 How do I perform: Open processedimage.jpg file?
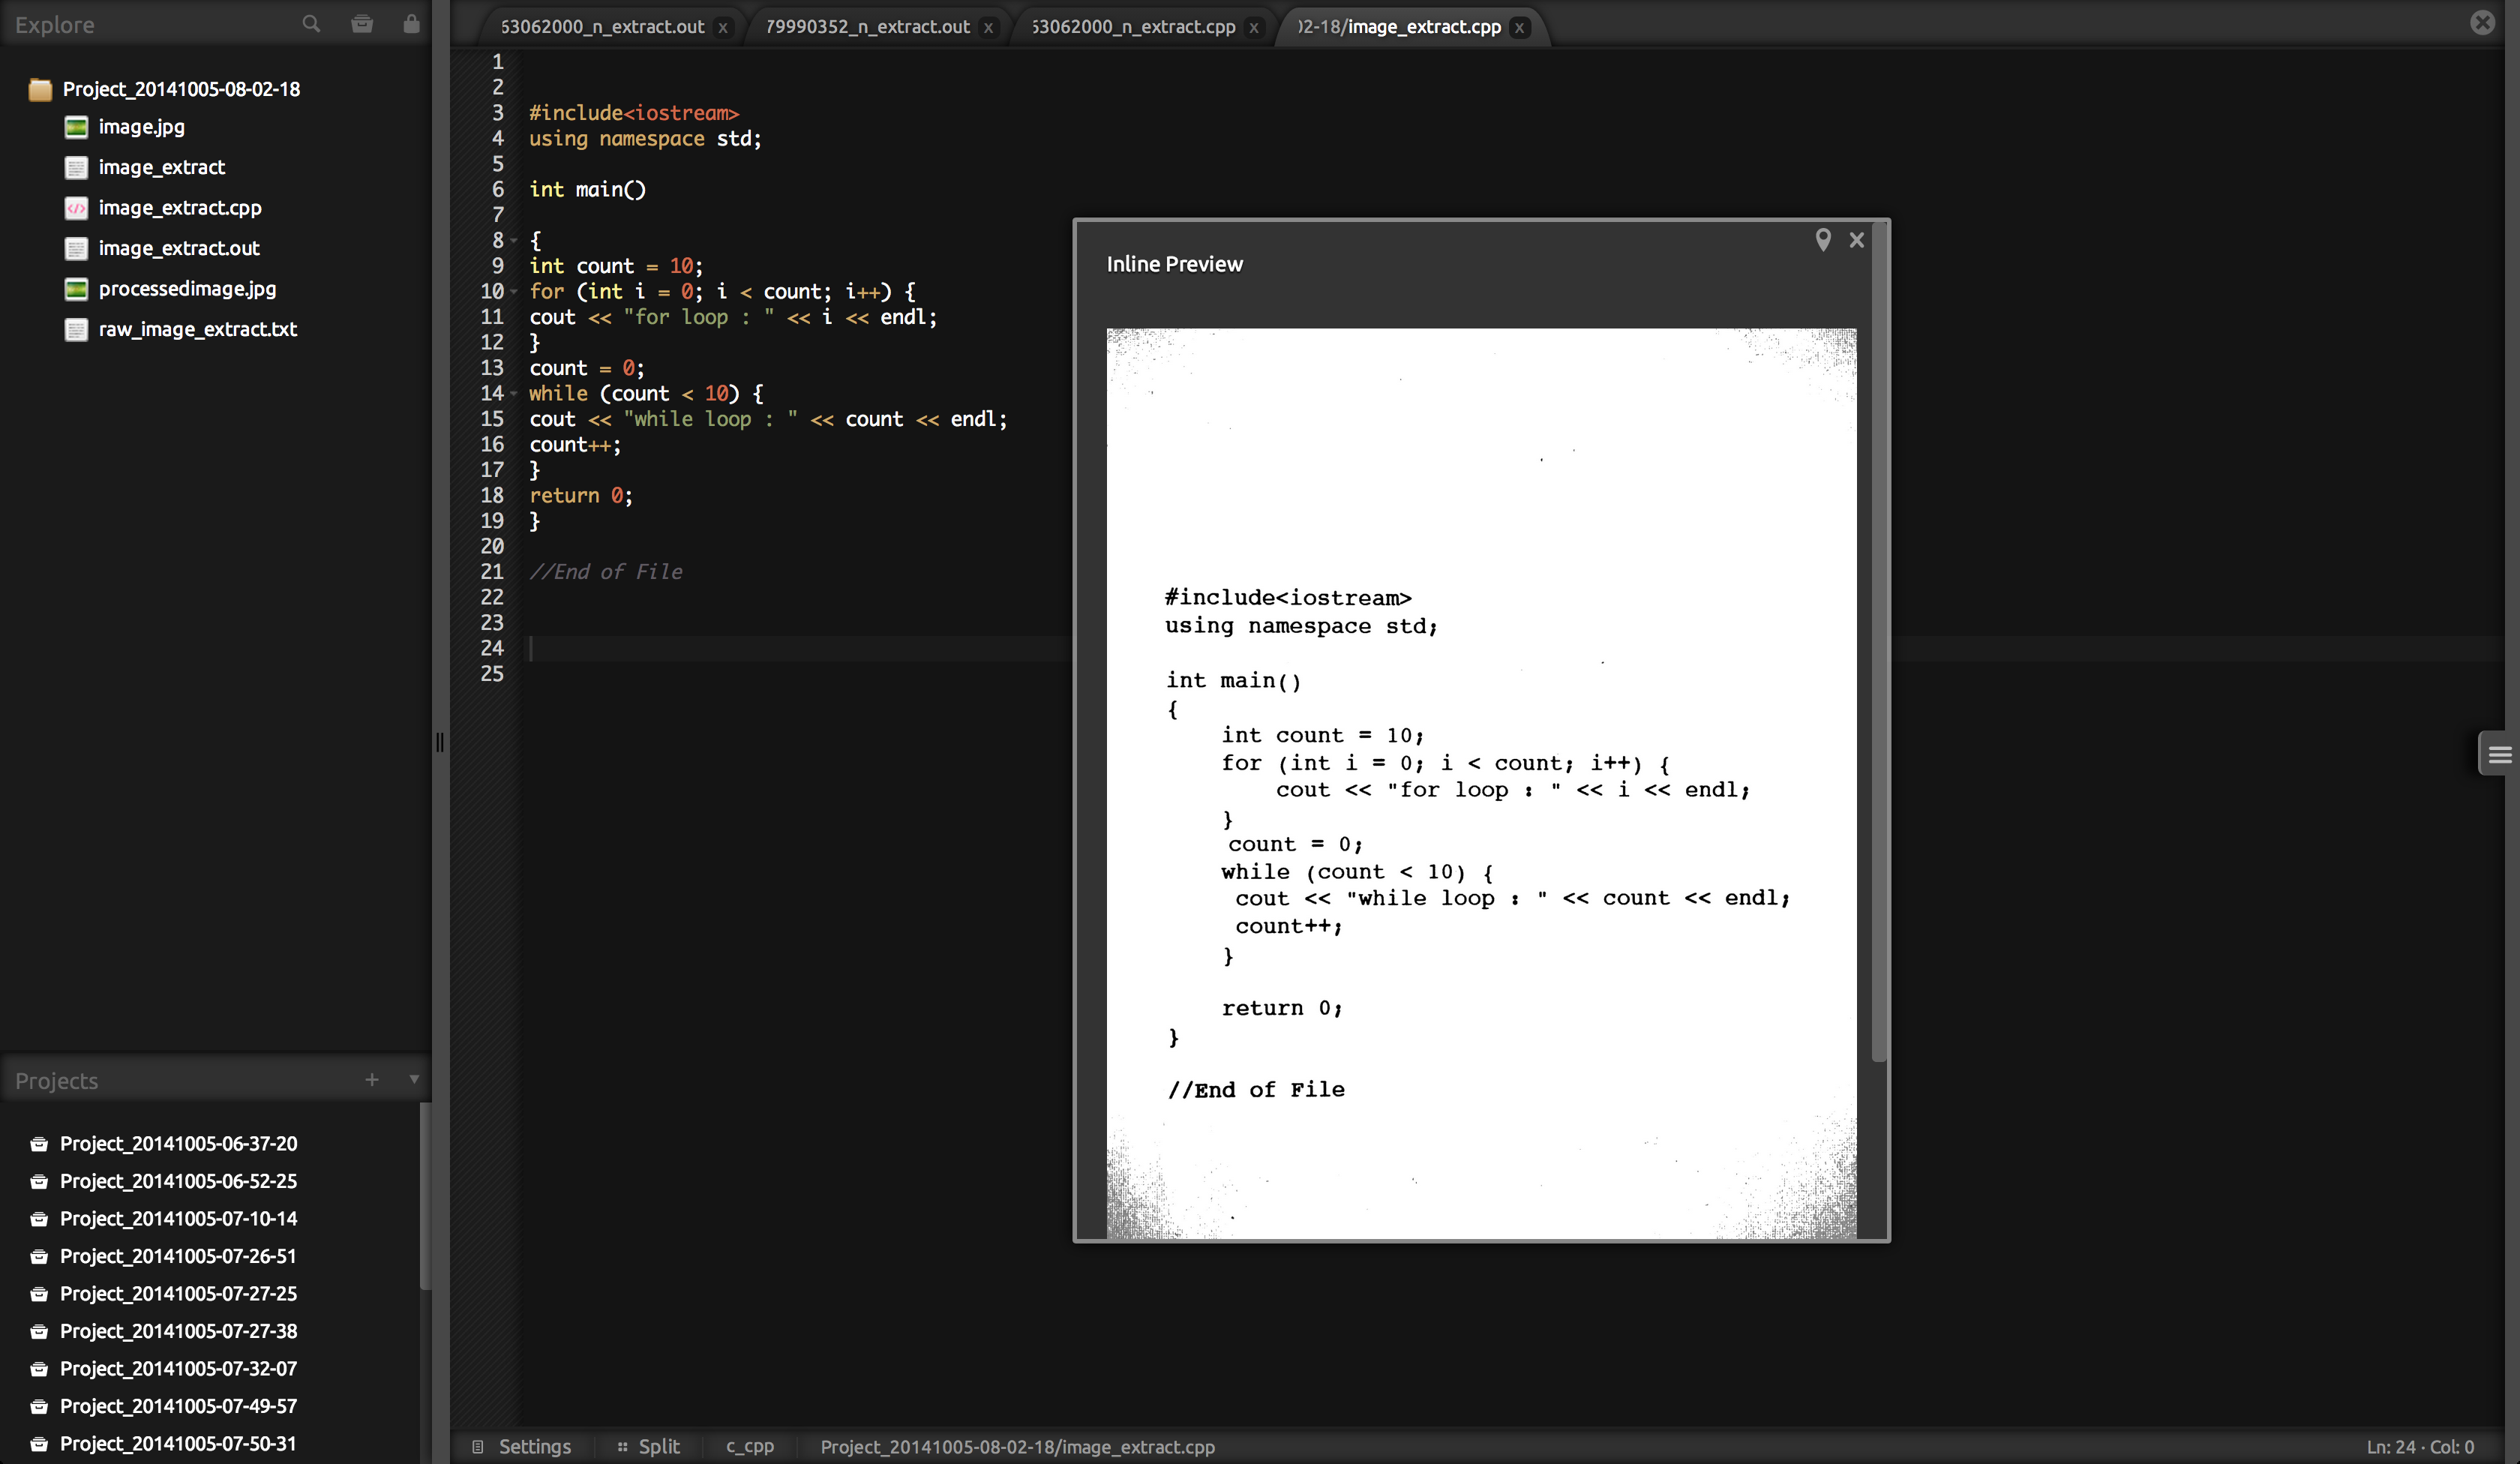pyautogui.click(x=187, y=289)
